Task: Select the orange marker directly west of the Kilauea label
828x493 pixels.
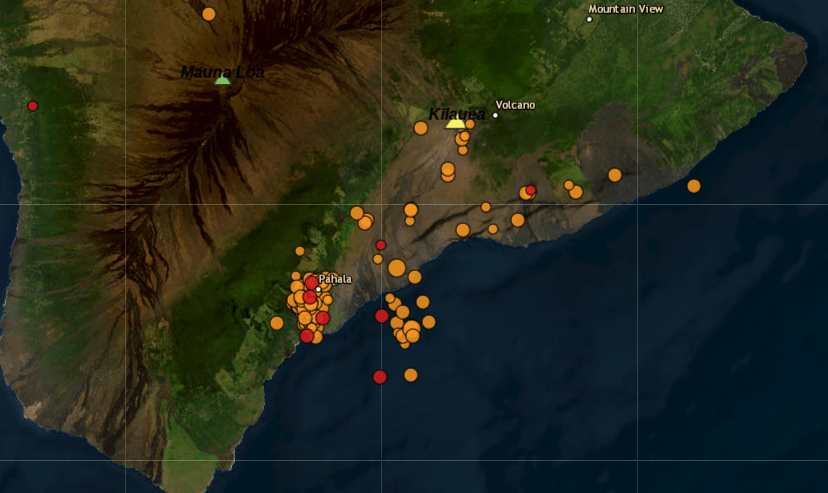Action: (421, 128)
